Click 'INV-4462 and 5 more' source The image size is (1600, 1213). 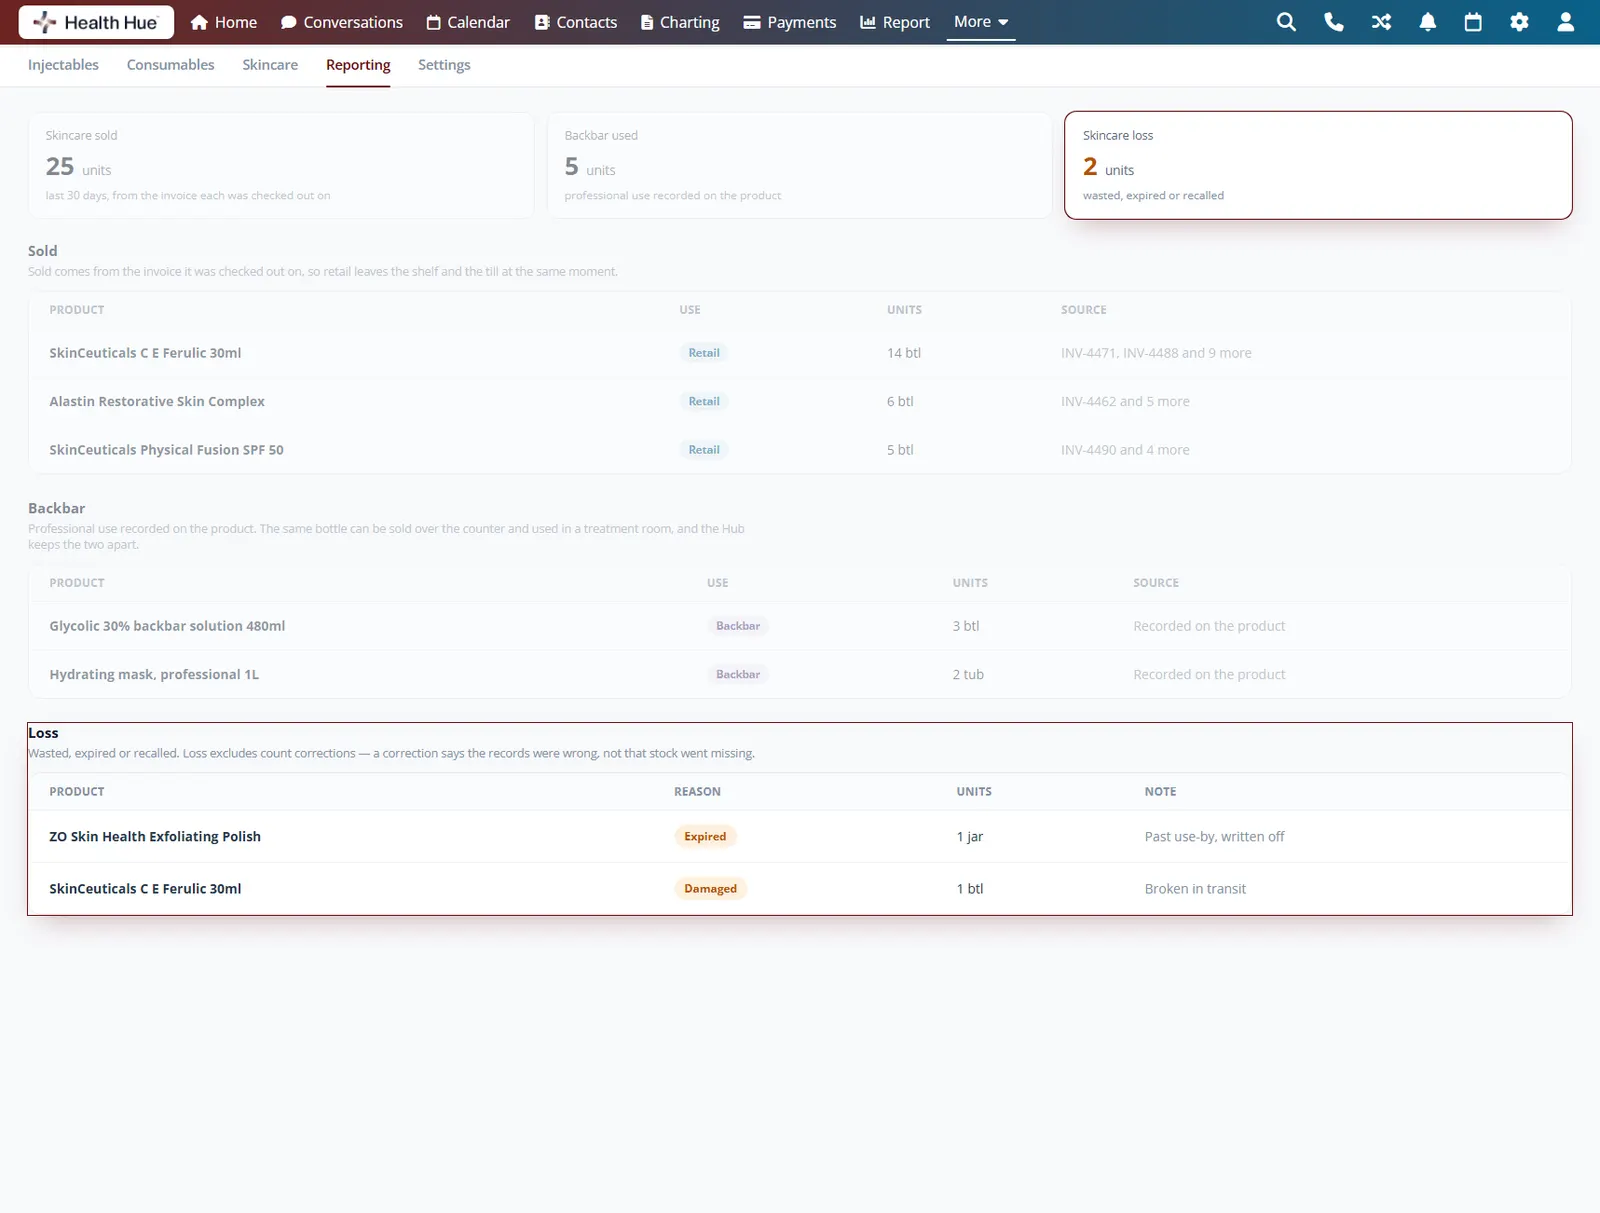(1125, 401)
